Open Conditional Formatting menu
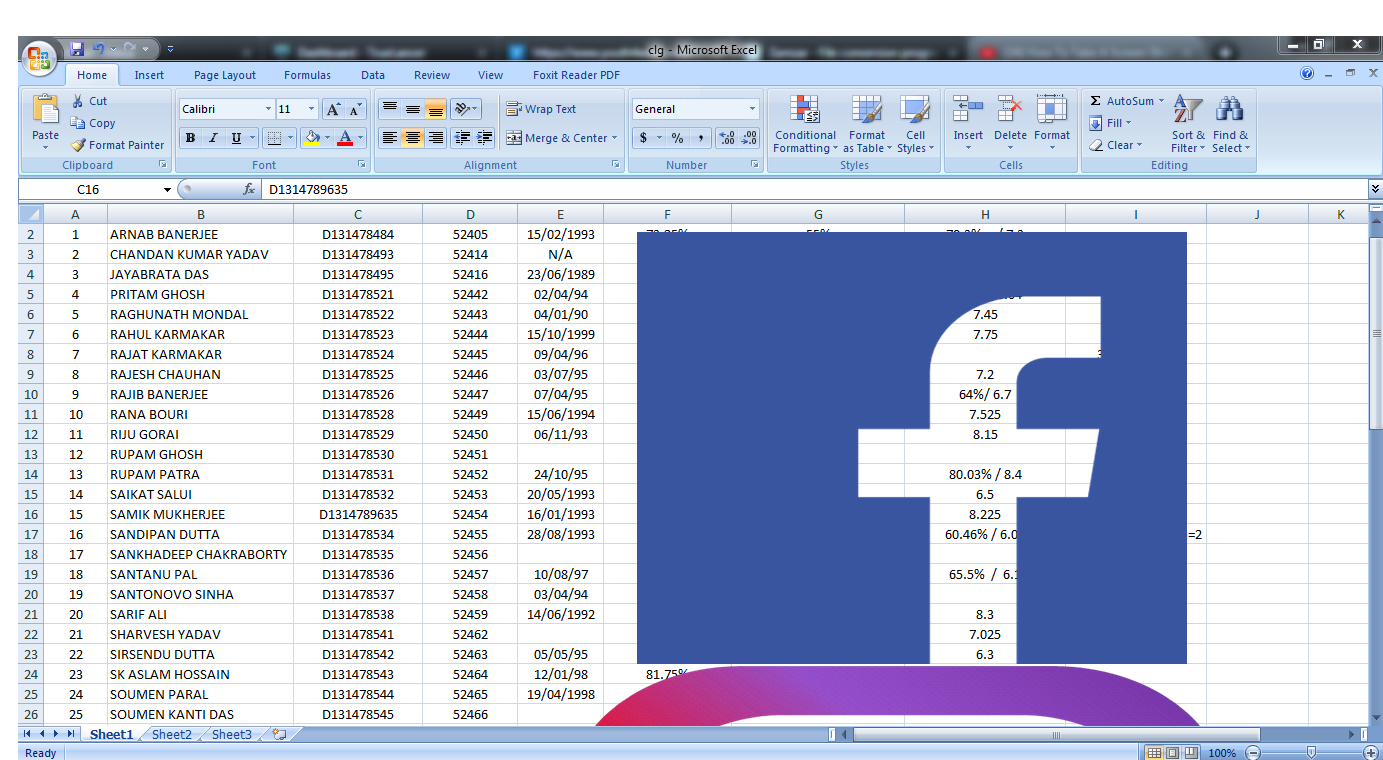This screenshot has height=760, width=1383. tap(805, 124)
